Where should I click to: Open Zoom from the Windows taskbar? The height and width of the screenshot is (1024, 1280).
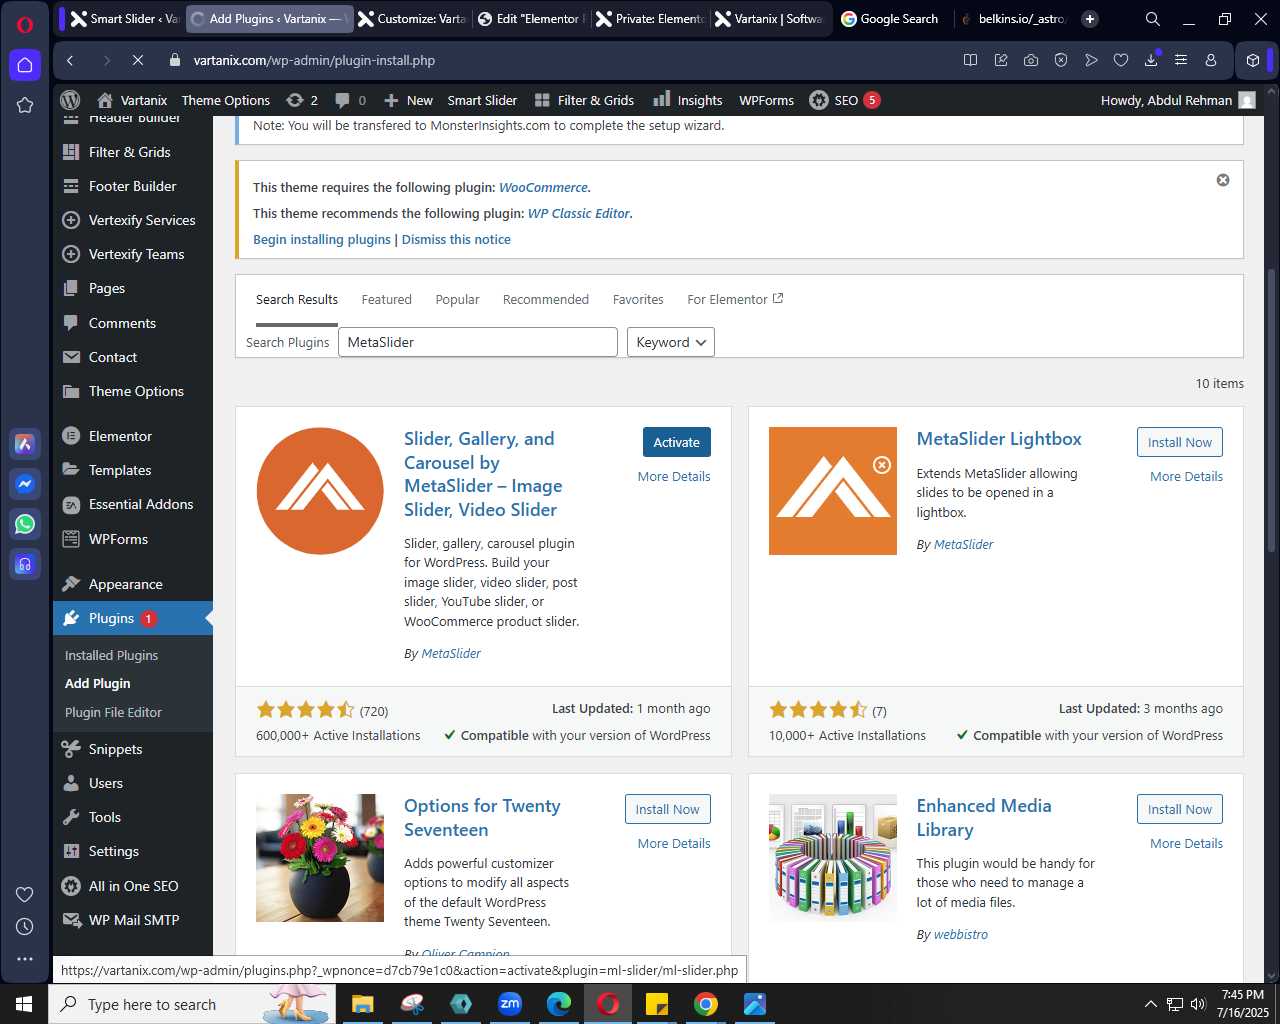pyautogui.click(x=510, y=1004)
